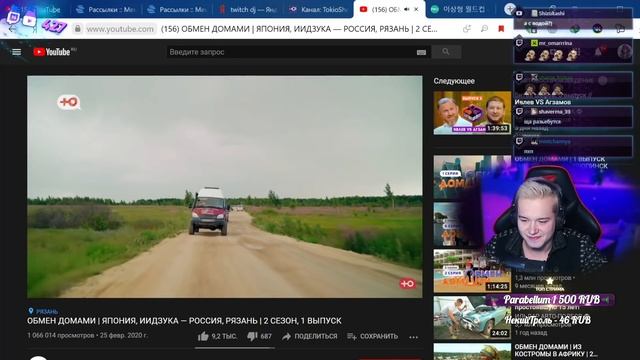Image resolution: width=640 pixels, height=360 pixels.
Task: Click the РЯЗАНЬ location link
Action: click(x=43, y=311)
